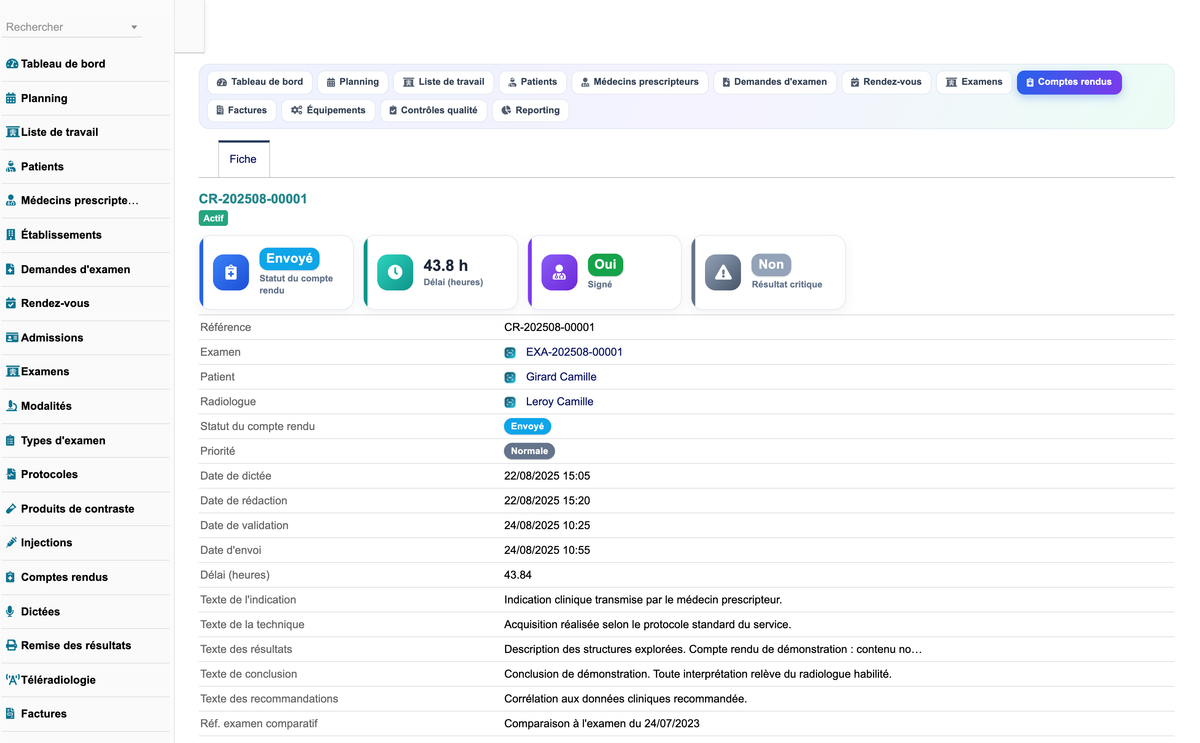
Task: Click the 43.8 h delay value
Action: 445,266
